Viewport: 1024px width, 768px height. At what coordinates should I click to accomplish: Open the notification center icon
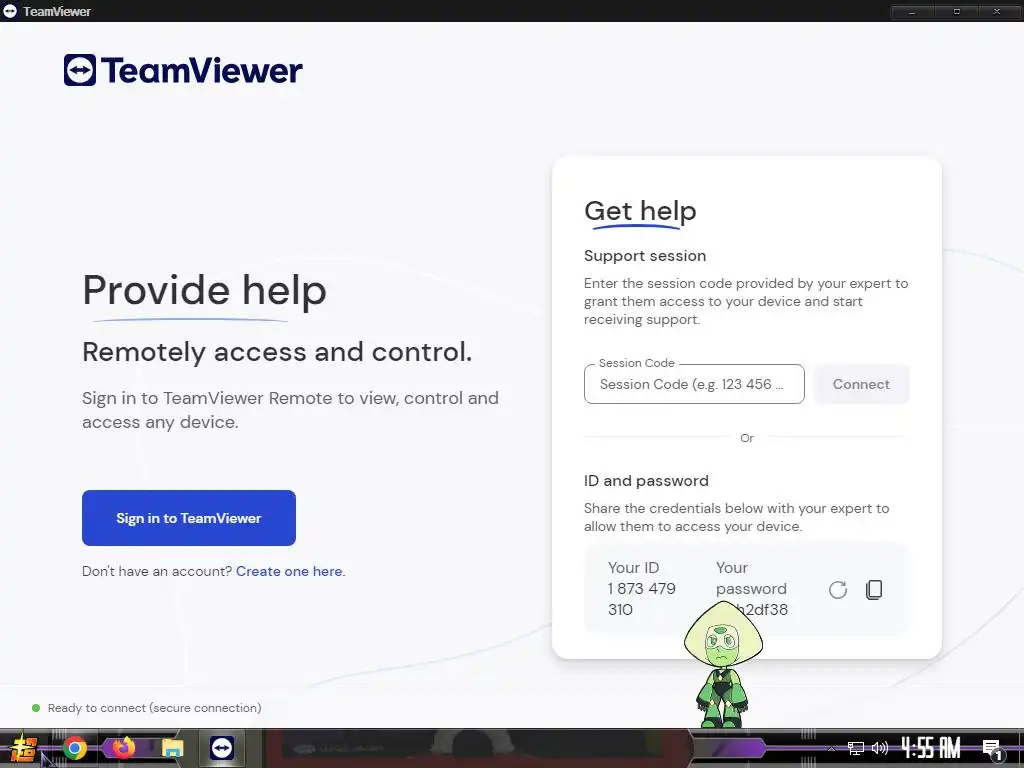[x=992, y=749]
